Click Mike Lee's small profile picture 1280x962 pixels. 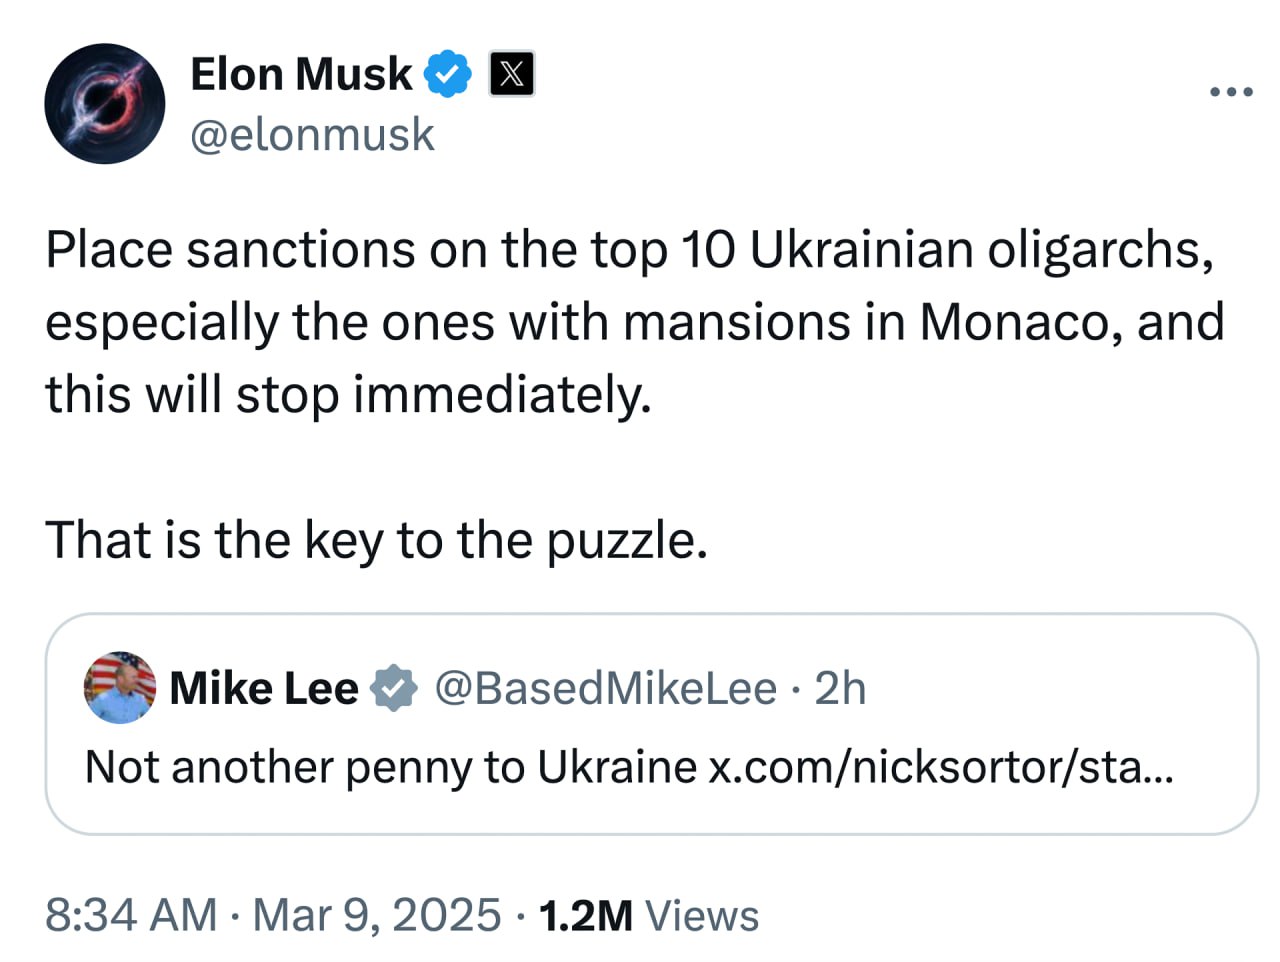click(x=120, y=687)
